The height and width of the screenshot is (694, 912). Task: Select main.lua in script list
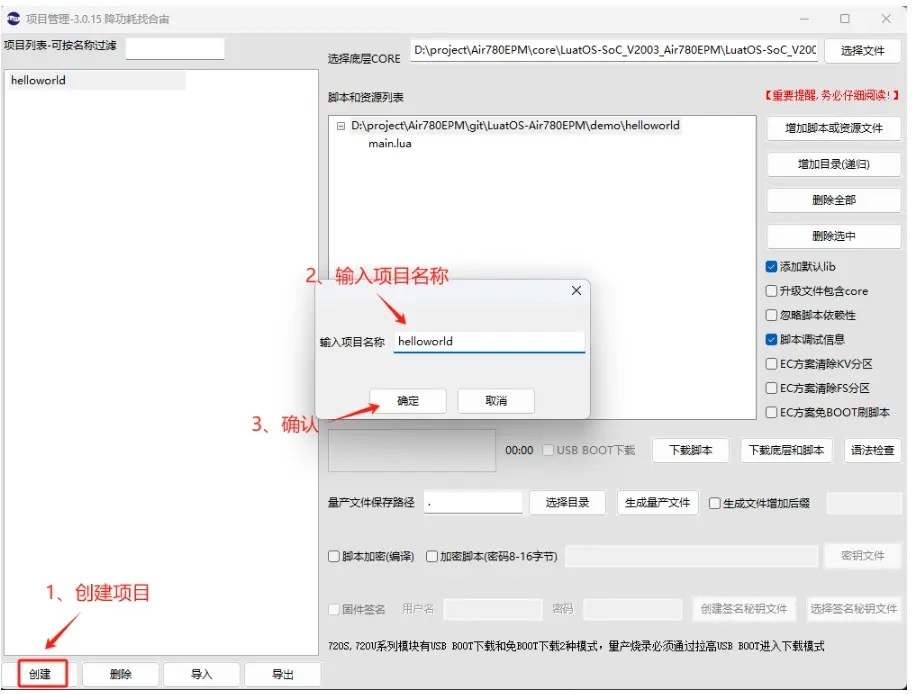coord(389,144)
